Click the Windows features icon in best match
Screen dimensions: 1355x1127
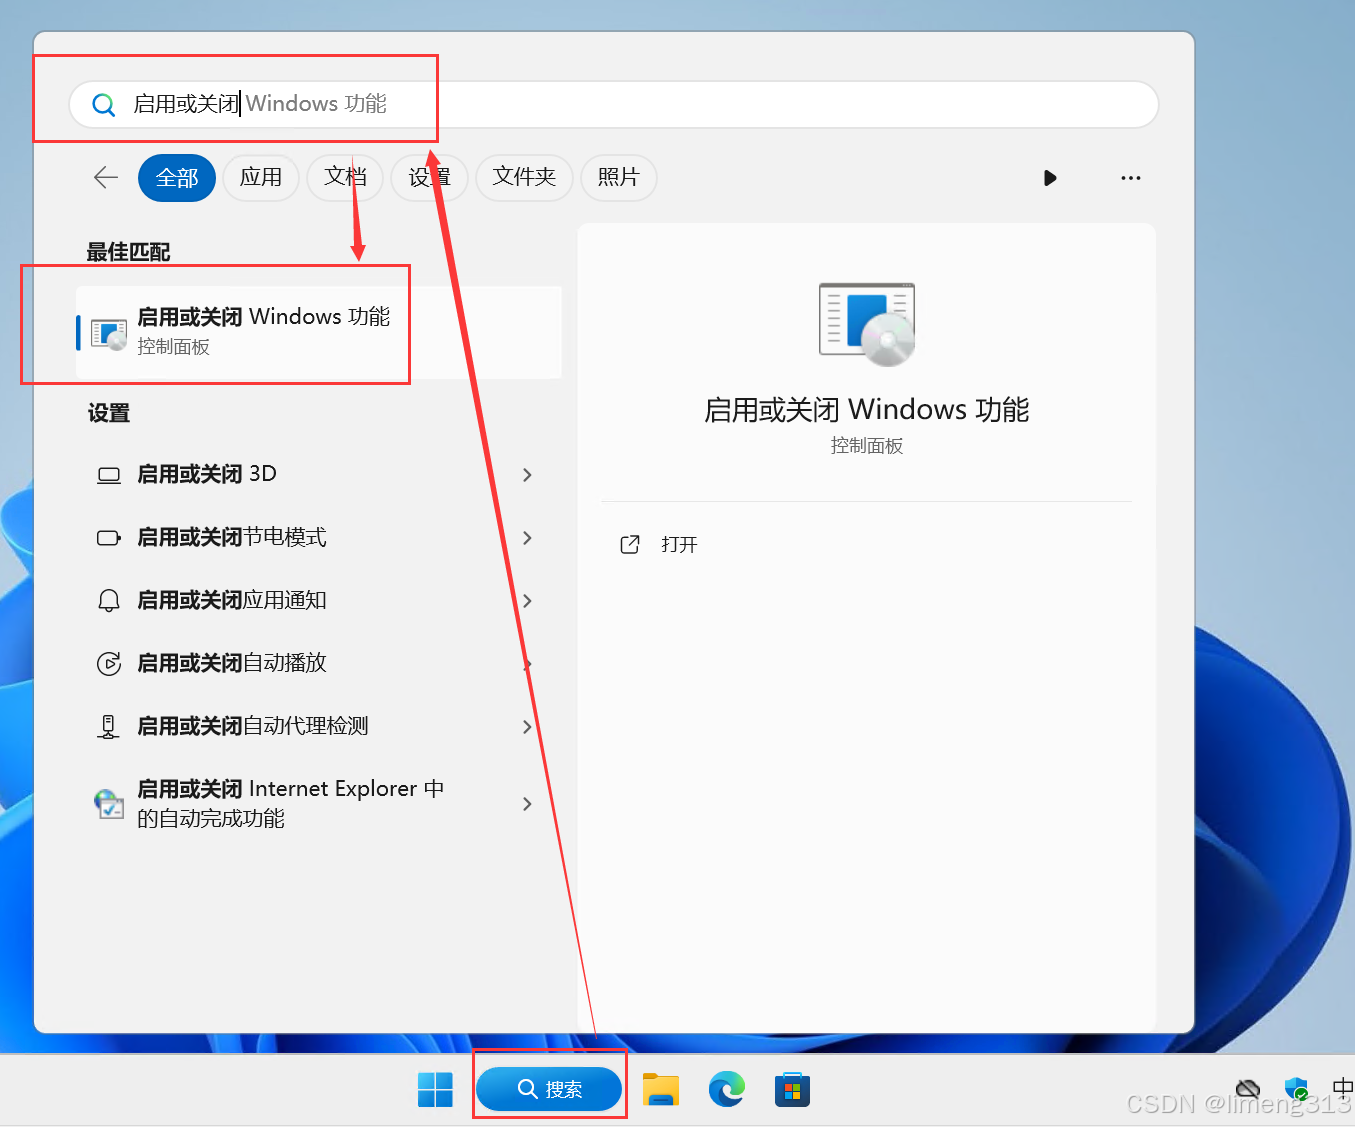[x=109, y=333]
